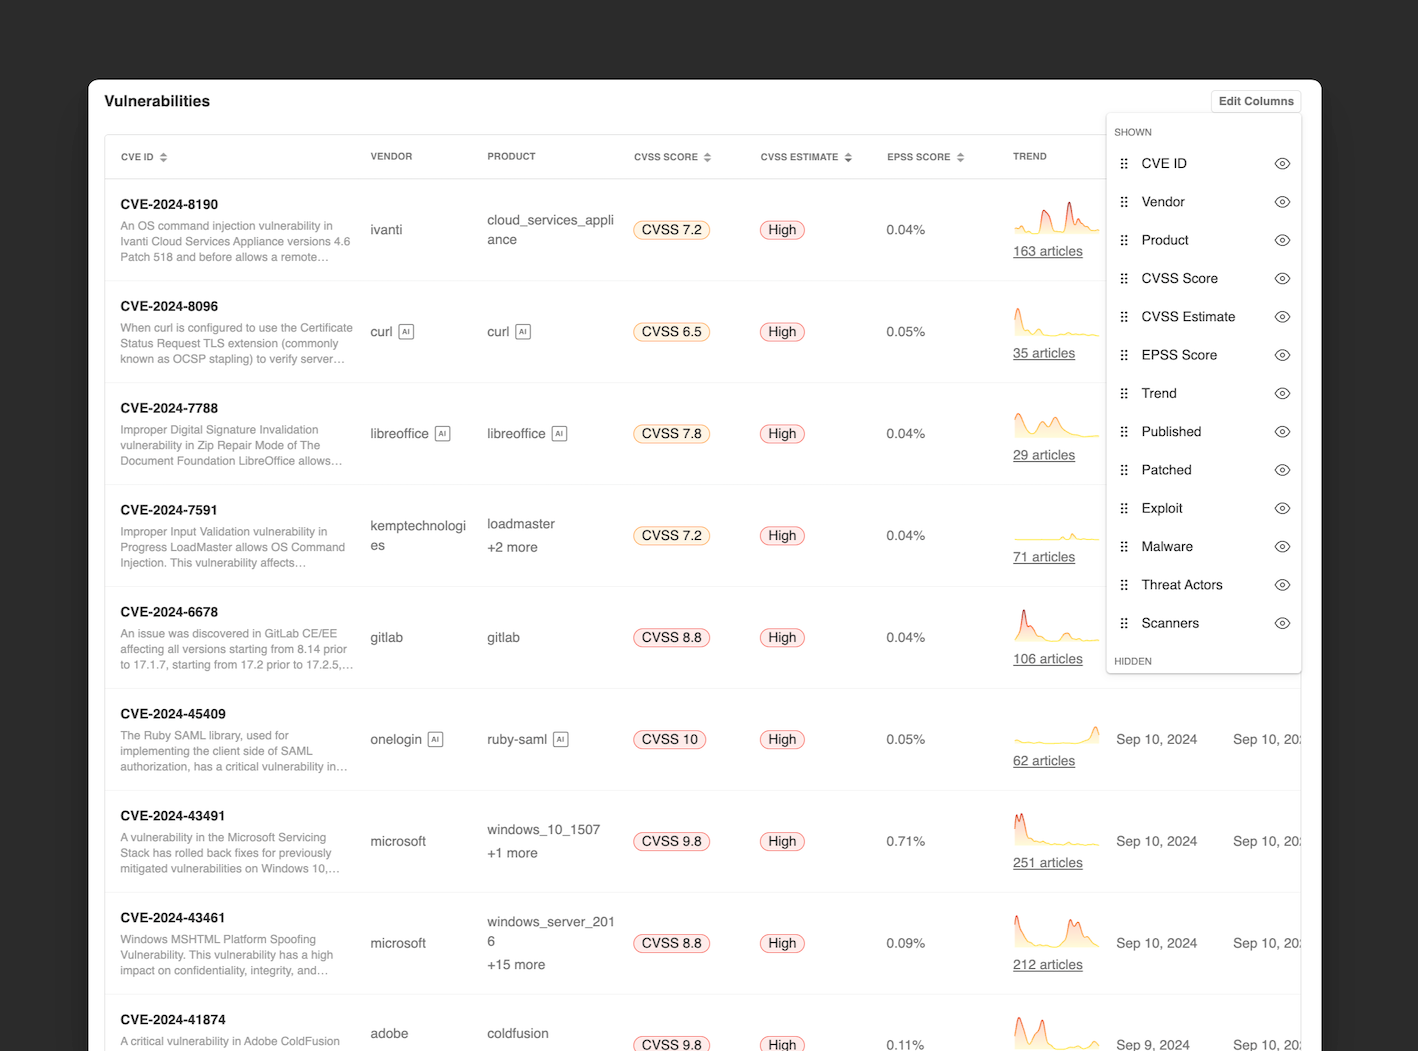Click the drag handle next to Threat Actors
This screenshot has height=1051, width=1418.
click(x=1124, y=584)
